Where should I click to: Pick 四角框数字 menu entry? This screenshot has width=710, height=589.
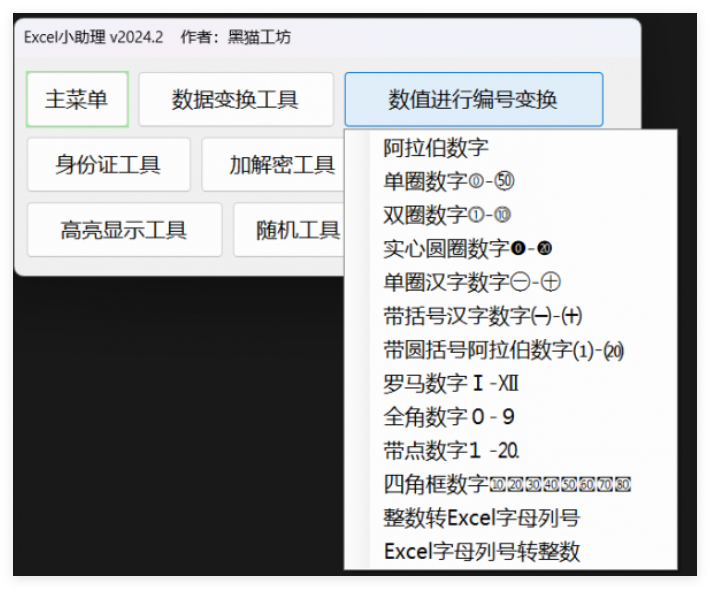[x=511, y=484]
